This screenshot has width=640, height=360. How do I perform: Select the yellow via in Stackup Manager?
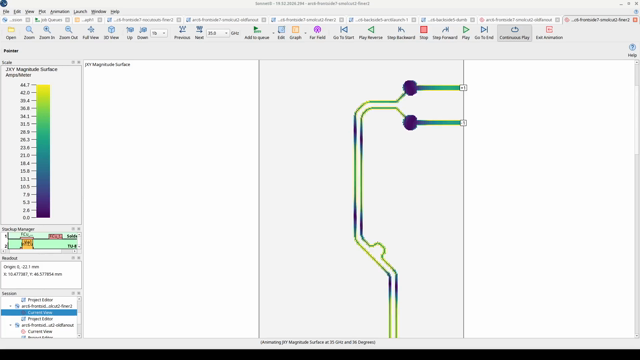[27, 244]
